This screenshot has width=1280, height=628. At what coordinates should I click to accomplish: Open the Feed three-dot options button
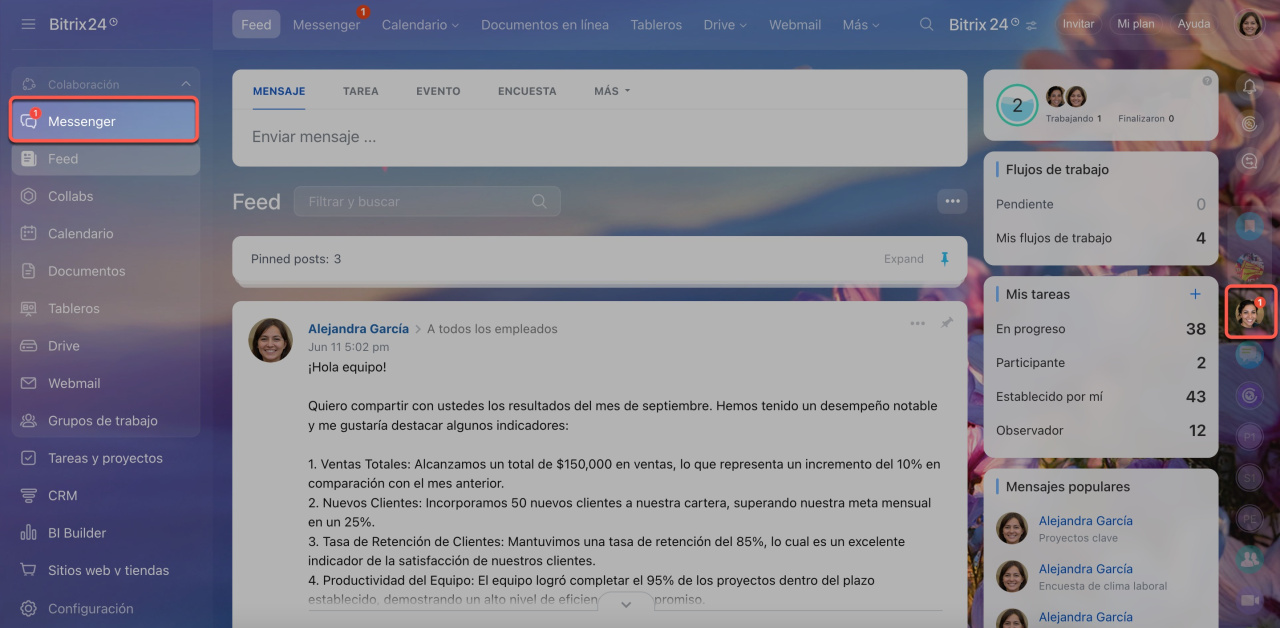pos(952,201)
